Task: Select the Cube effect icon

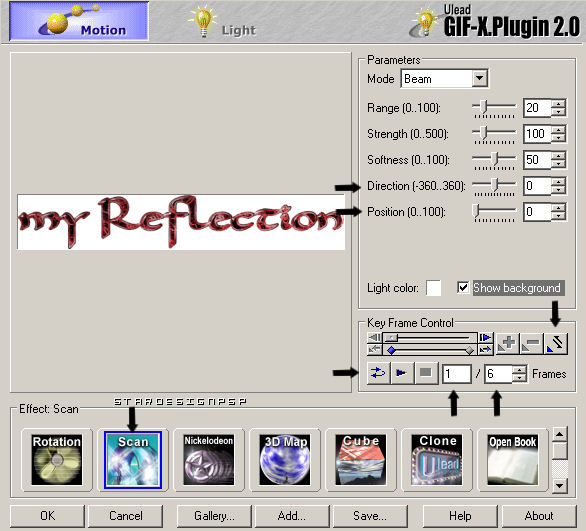Action: pos(361,460)
